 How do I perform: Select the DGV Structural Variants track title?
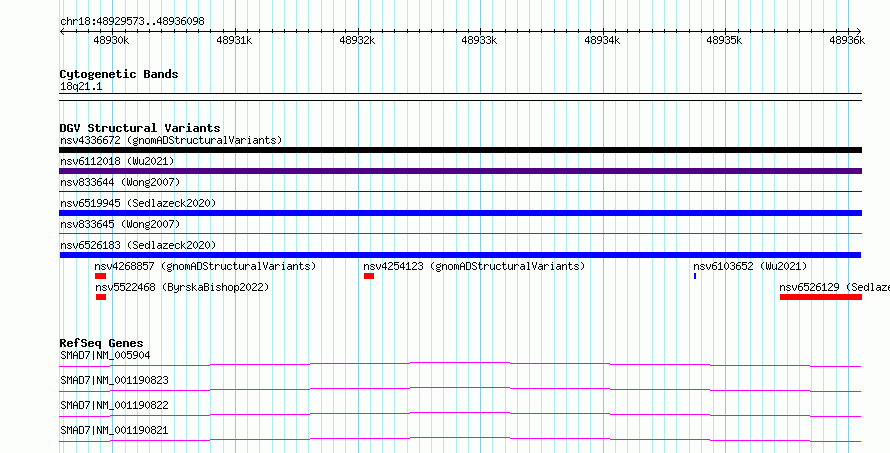pyautogui.click(x=140, y=128)
